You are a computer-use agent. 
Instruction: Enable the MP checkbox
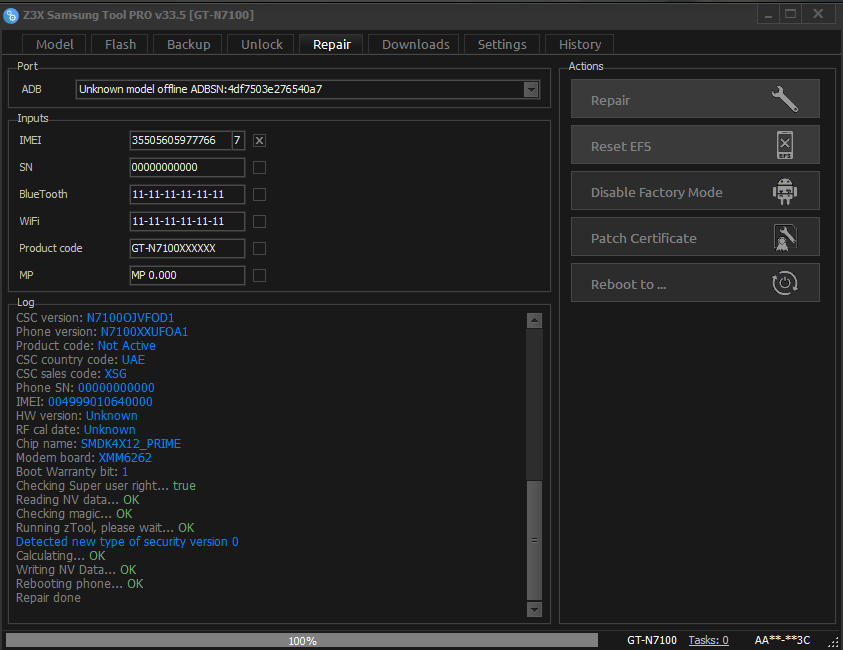click(259, 275)
